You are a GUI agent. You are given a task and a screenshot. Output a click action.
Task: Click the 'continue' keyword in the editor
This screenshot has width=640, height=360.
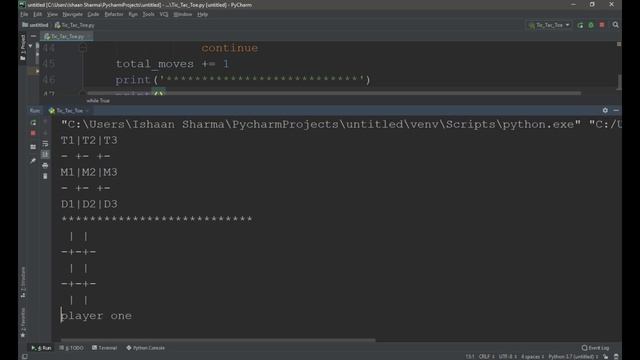(x=229, y=48)
